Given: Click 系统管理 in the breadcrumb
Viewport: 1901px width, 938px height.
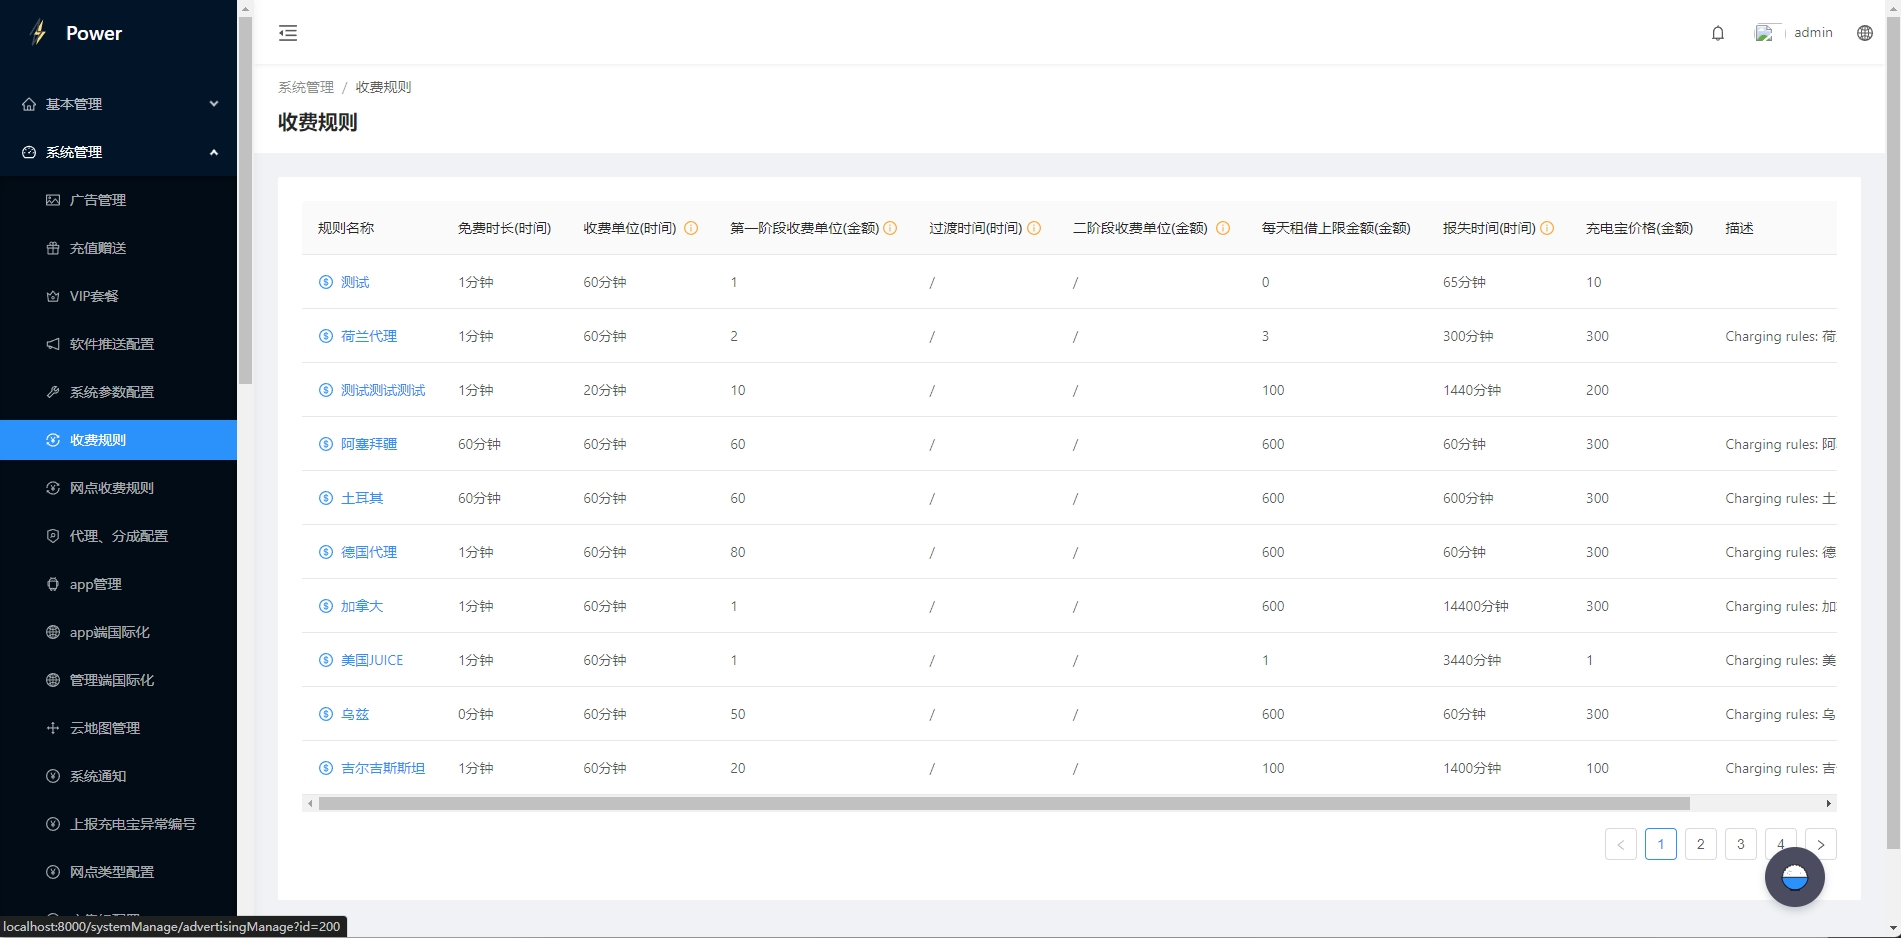Looking at the screenshot, I should (306, 87).
